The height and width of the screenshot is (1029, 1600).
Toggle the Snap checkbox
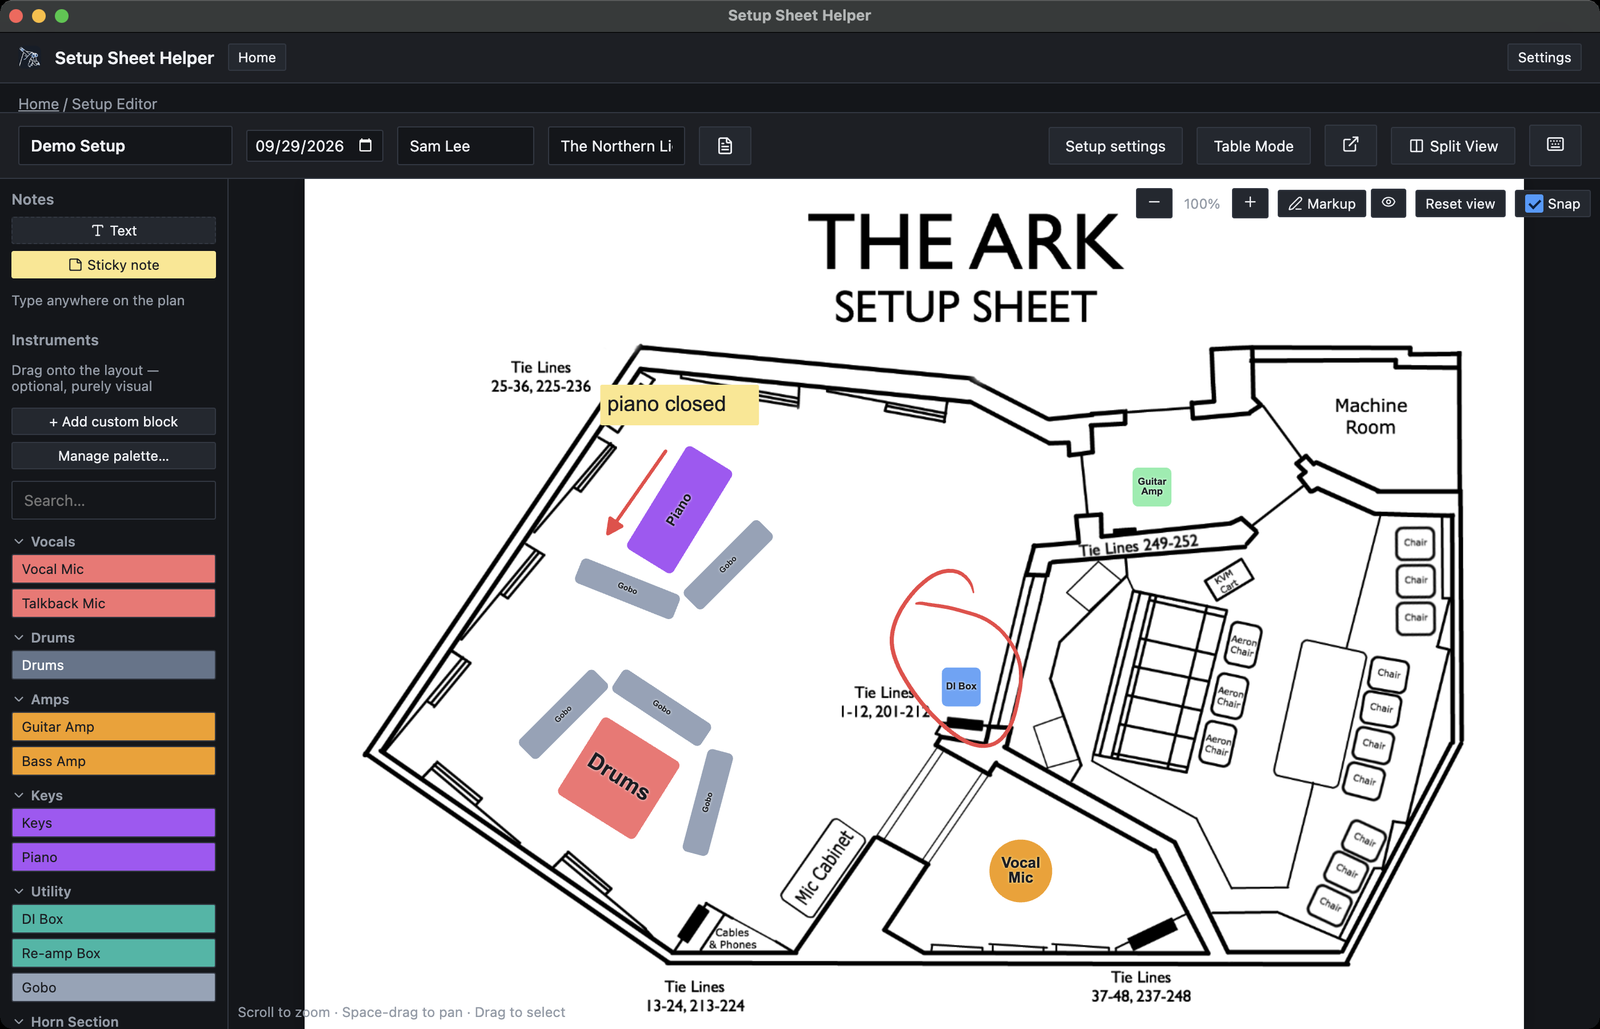(x=1534, y=204)
